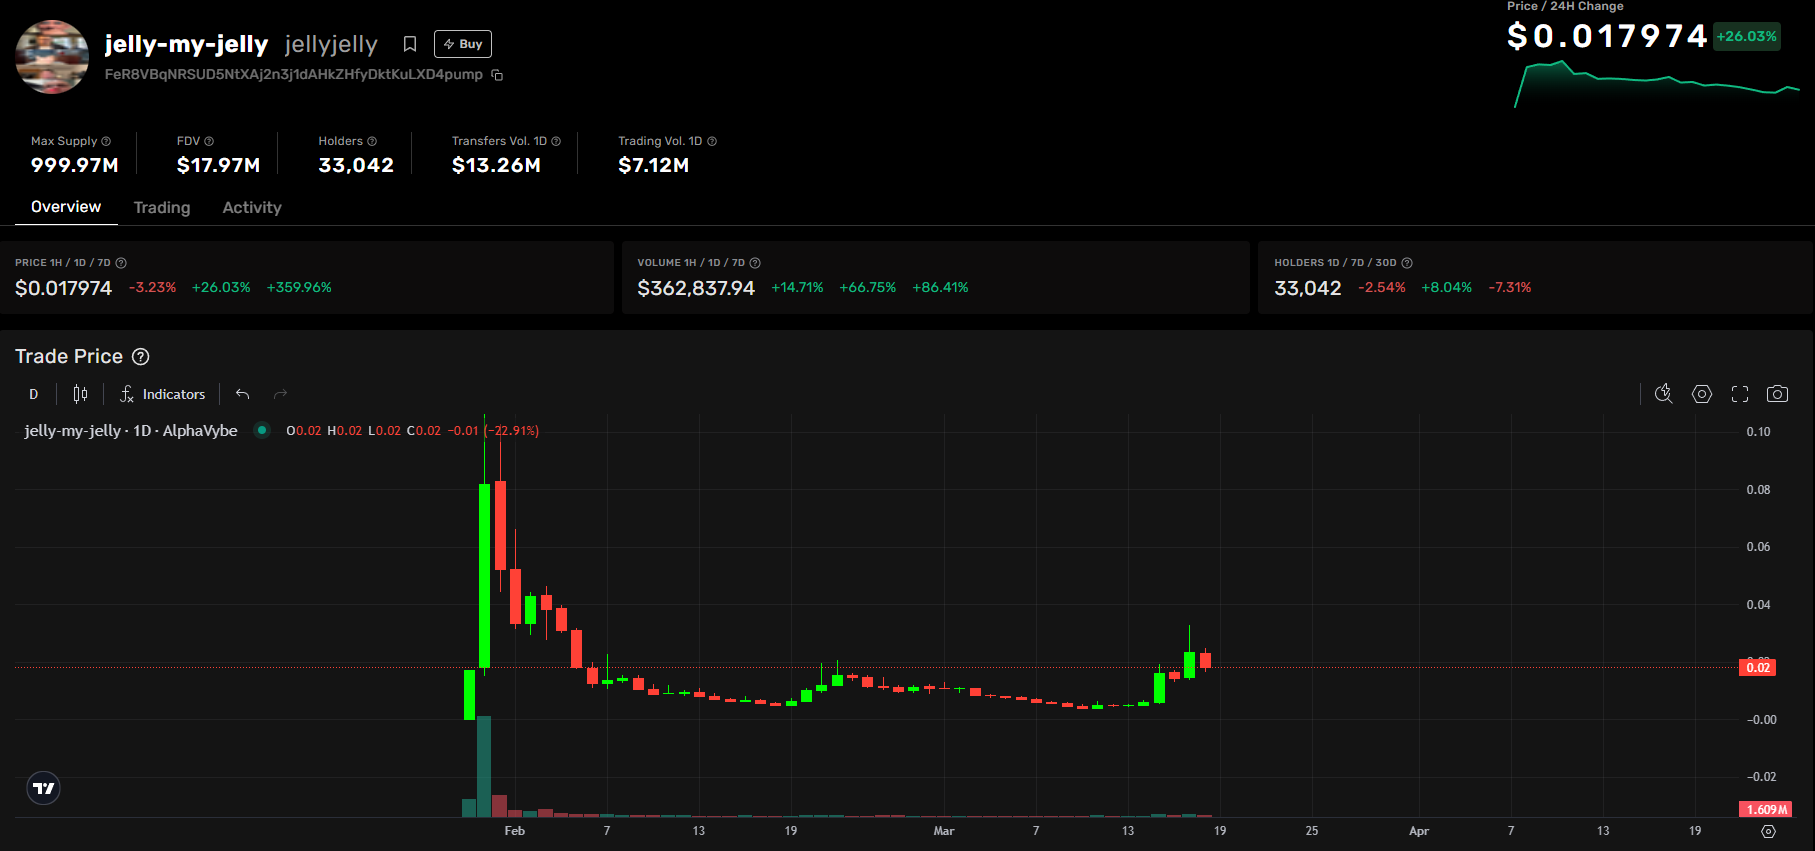Redo the chart action
This screenshot has width=1815, height=851.
(x=281, y=394)
